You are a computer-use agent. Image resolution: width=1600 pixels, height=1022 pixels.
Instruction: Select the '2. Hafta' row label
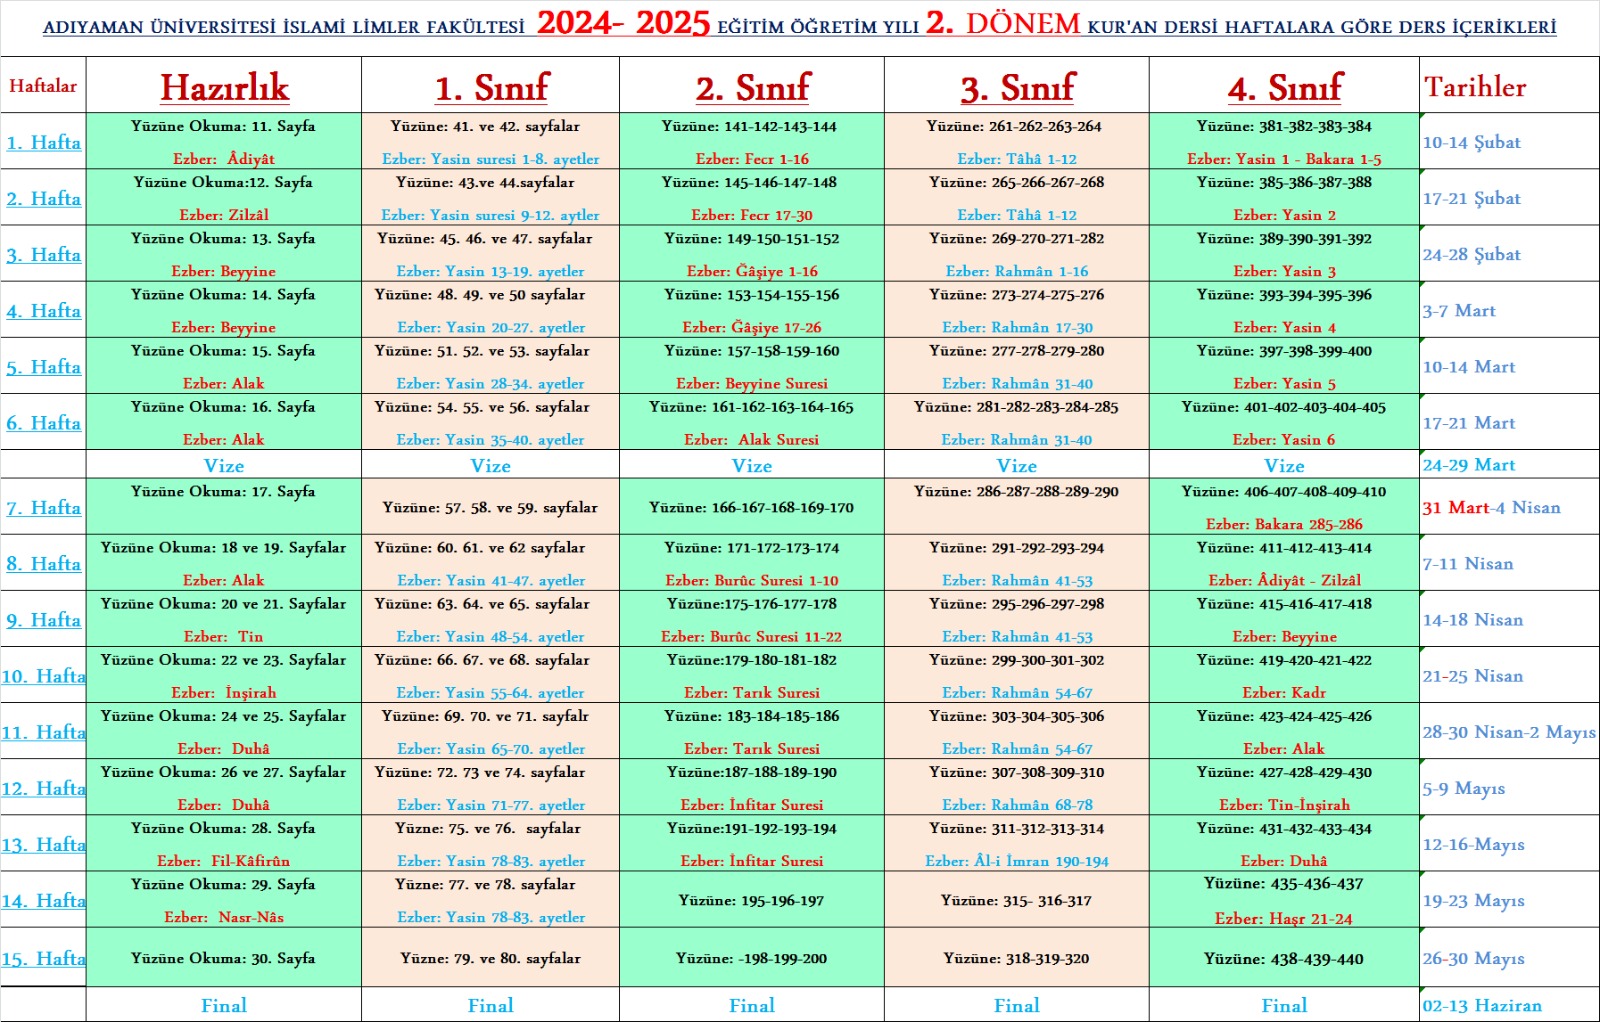pos(44,198)
